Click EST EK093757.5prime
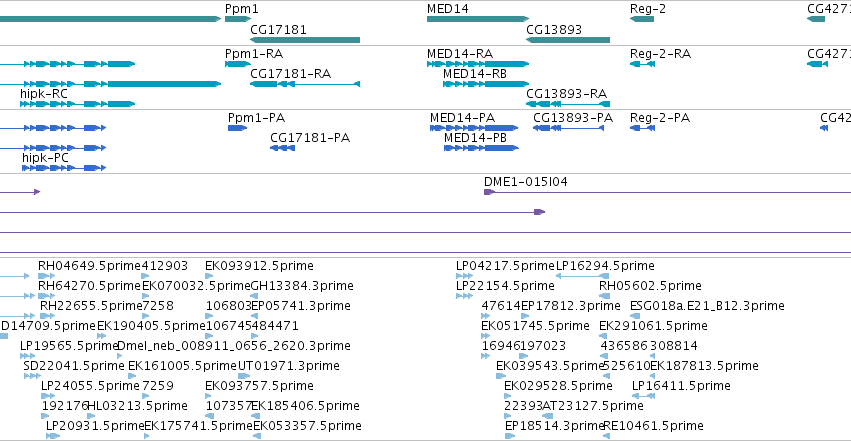The image size is (851, 441). coord(259,386)
